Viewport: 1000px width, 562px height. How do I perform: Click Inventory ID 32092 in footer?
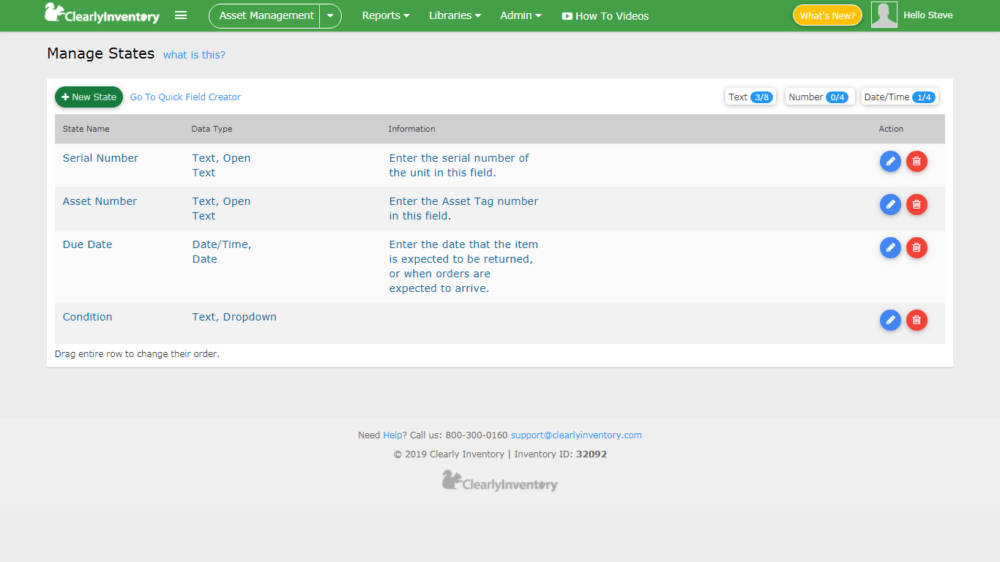pyautogui.click(x=561, y=454)
